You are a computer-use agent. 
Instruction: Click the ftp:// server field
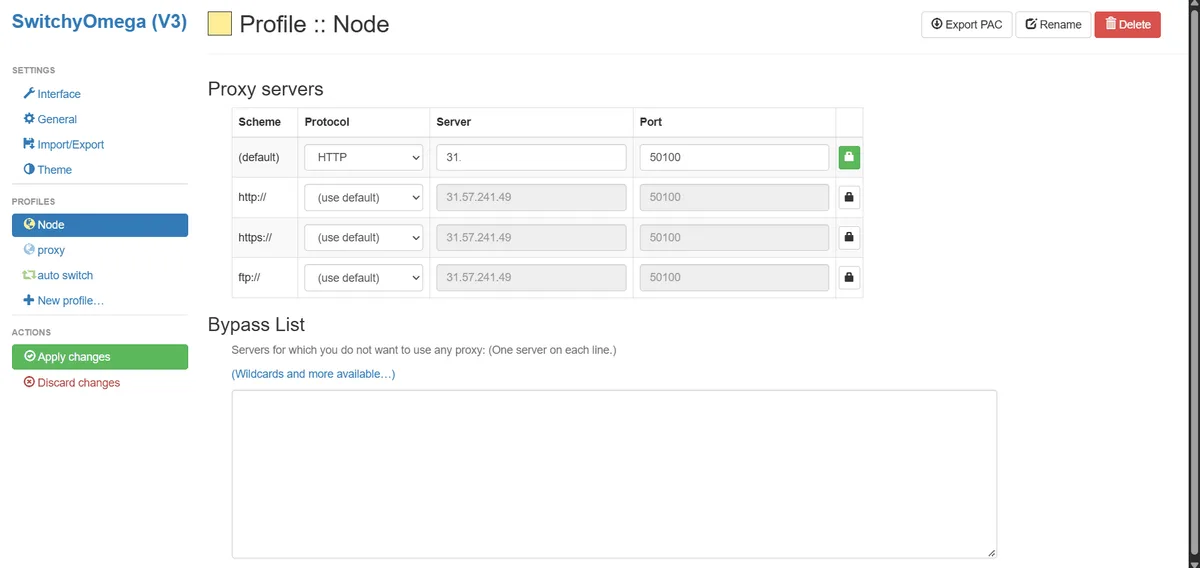[x=532, y=277]
